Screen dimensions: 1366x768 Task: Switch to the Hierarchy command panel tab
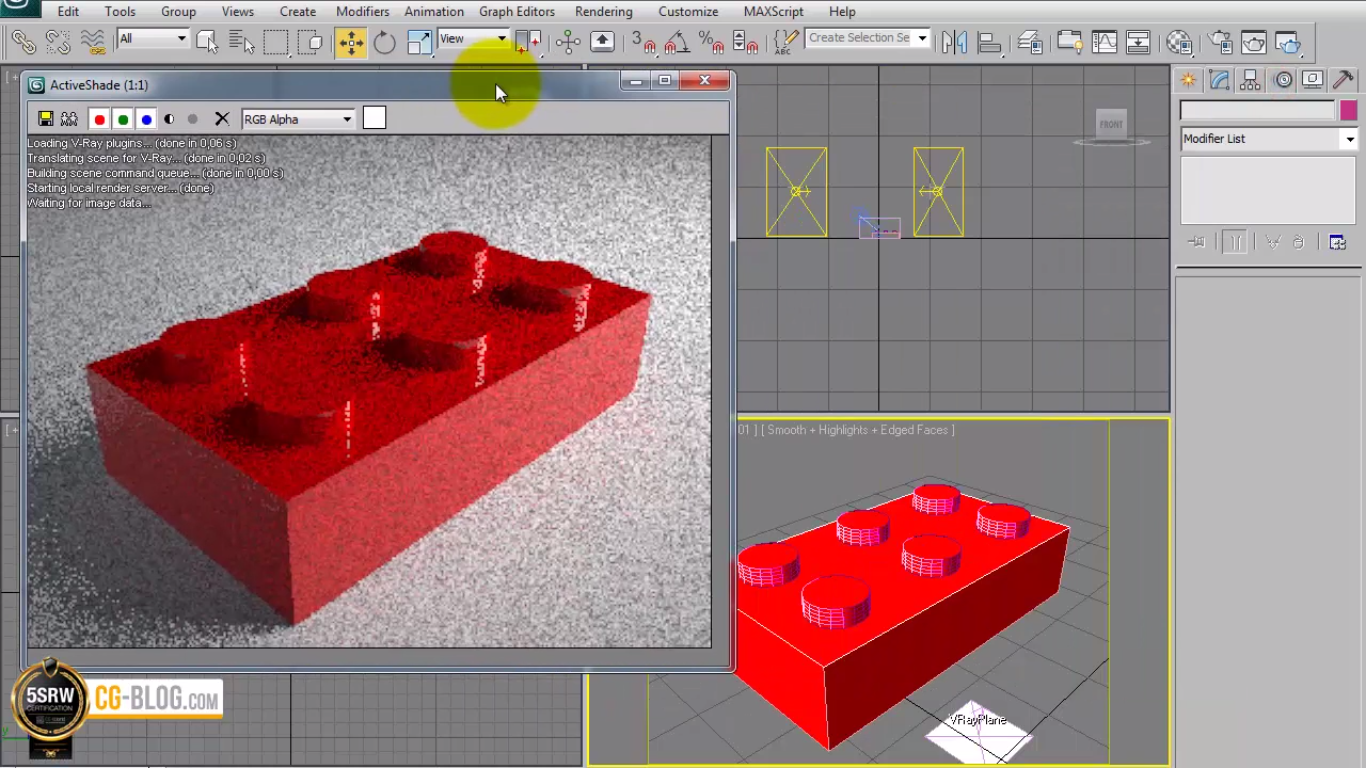1250,80
